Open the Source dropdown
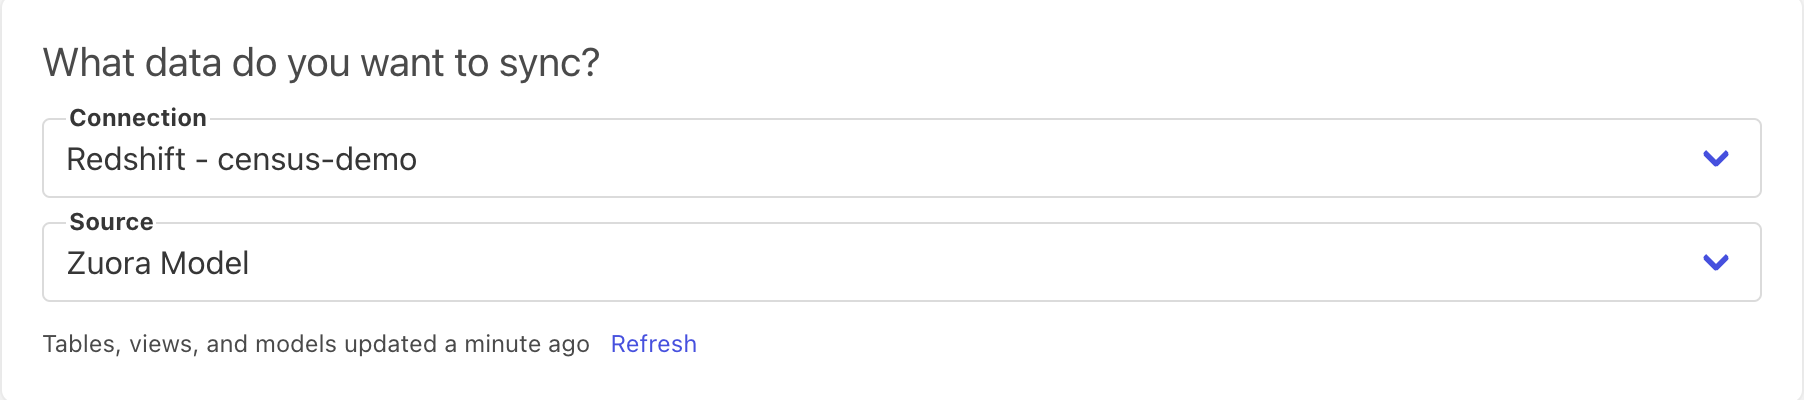1804x400 pixels. [900, 263]
